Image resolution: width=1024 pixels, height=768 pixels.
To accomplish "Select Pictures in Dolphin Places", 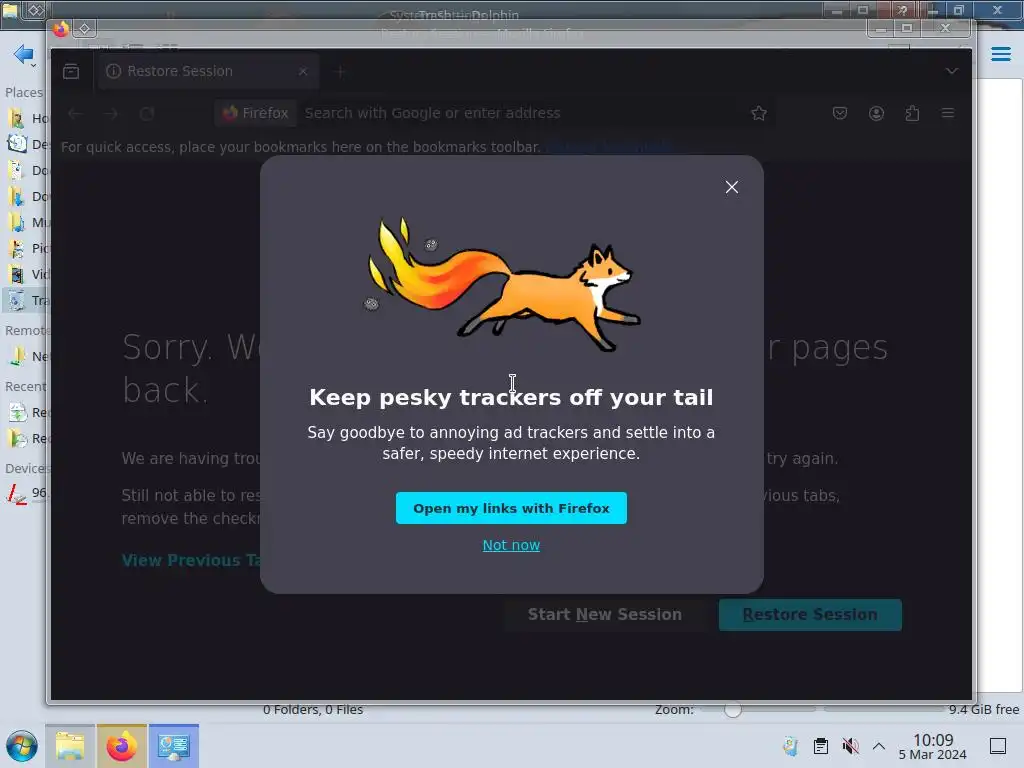I will 26,249.
